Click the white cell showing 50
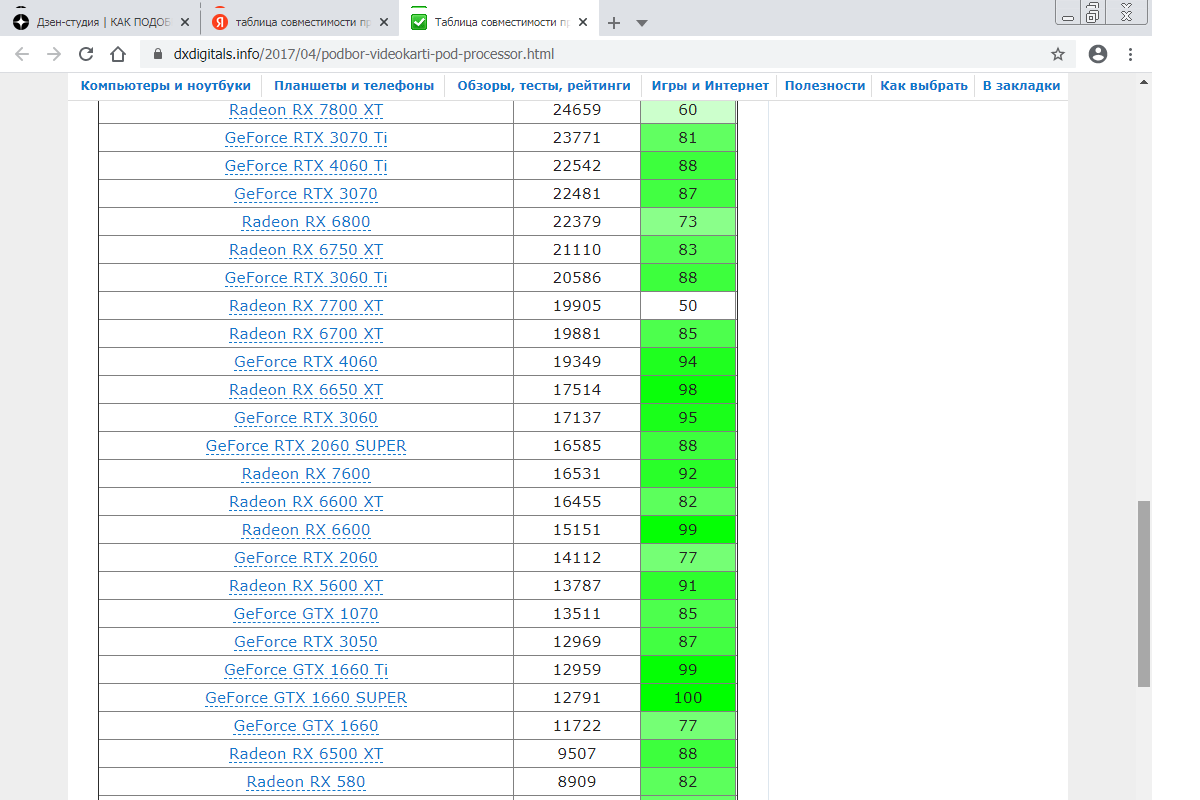 coord(688,306)
